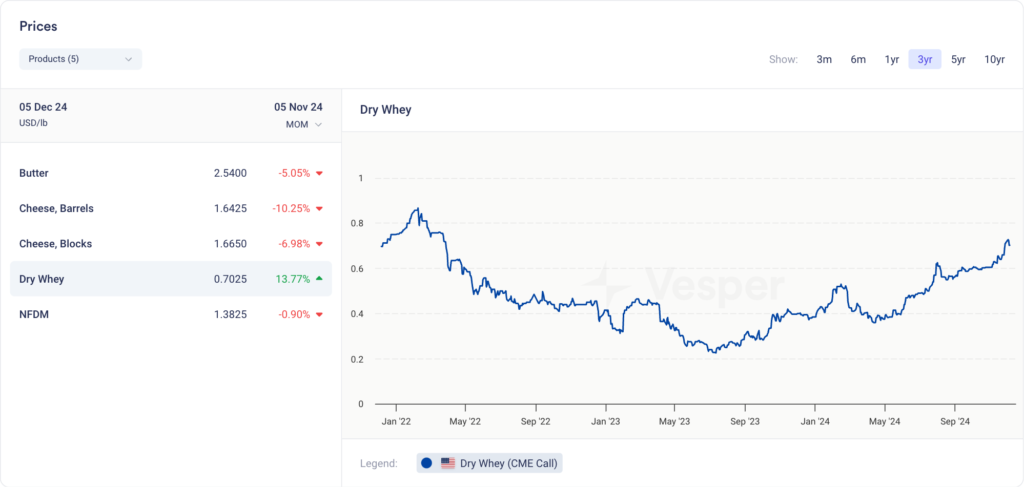
Task: Click the down arrow beside NFDM change
Action: (319, 314)
